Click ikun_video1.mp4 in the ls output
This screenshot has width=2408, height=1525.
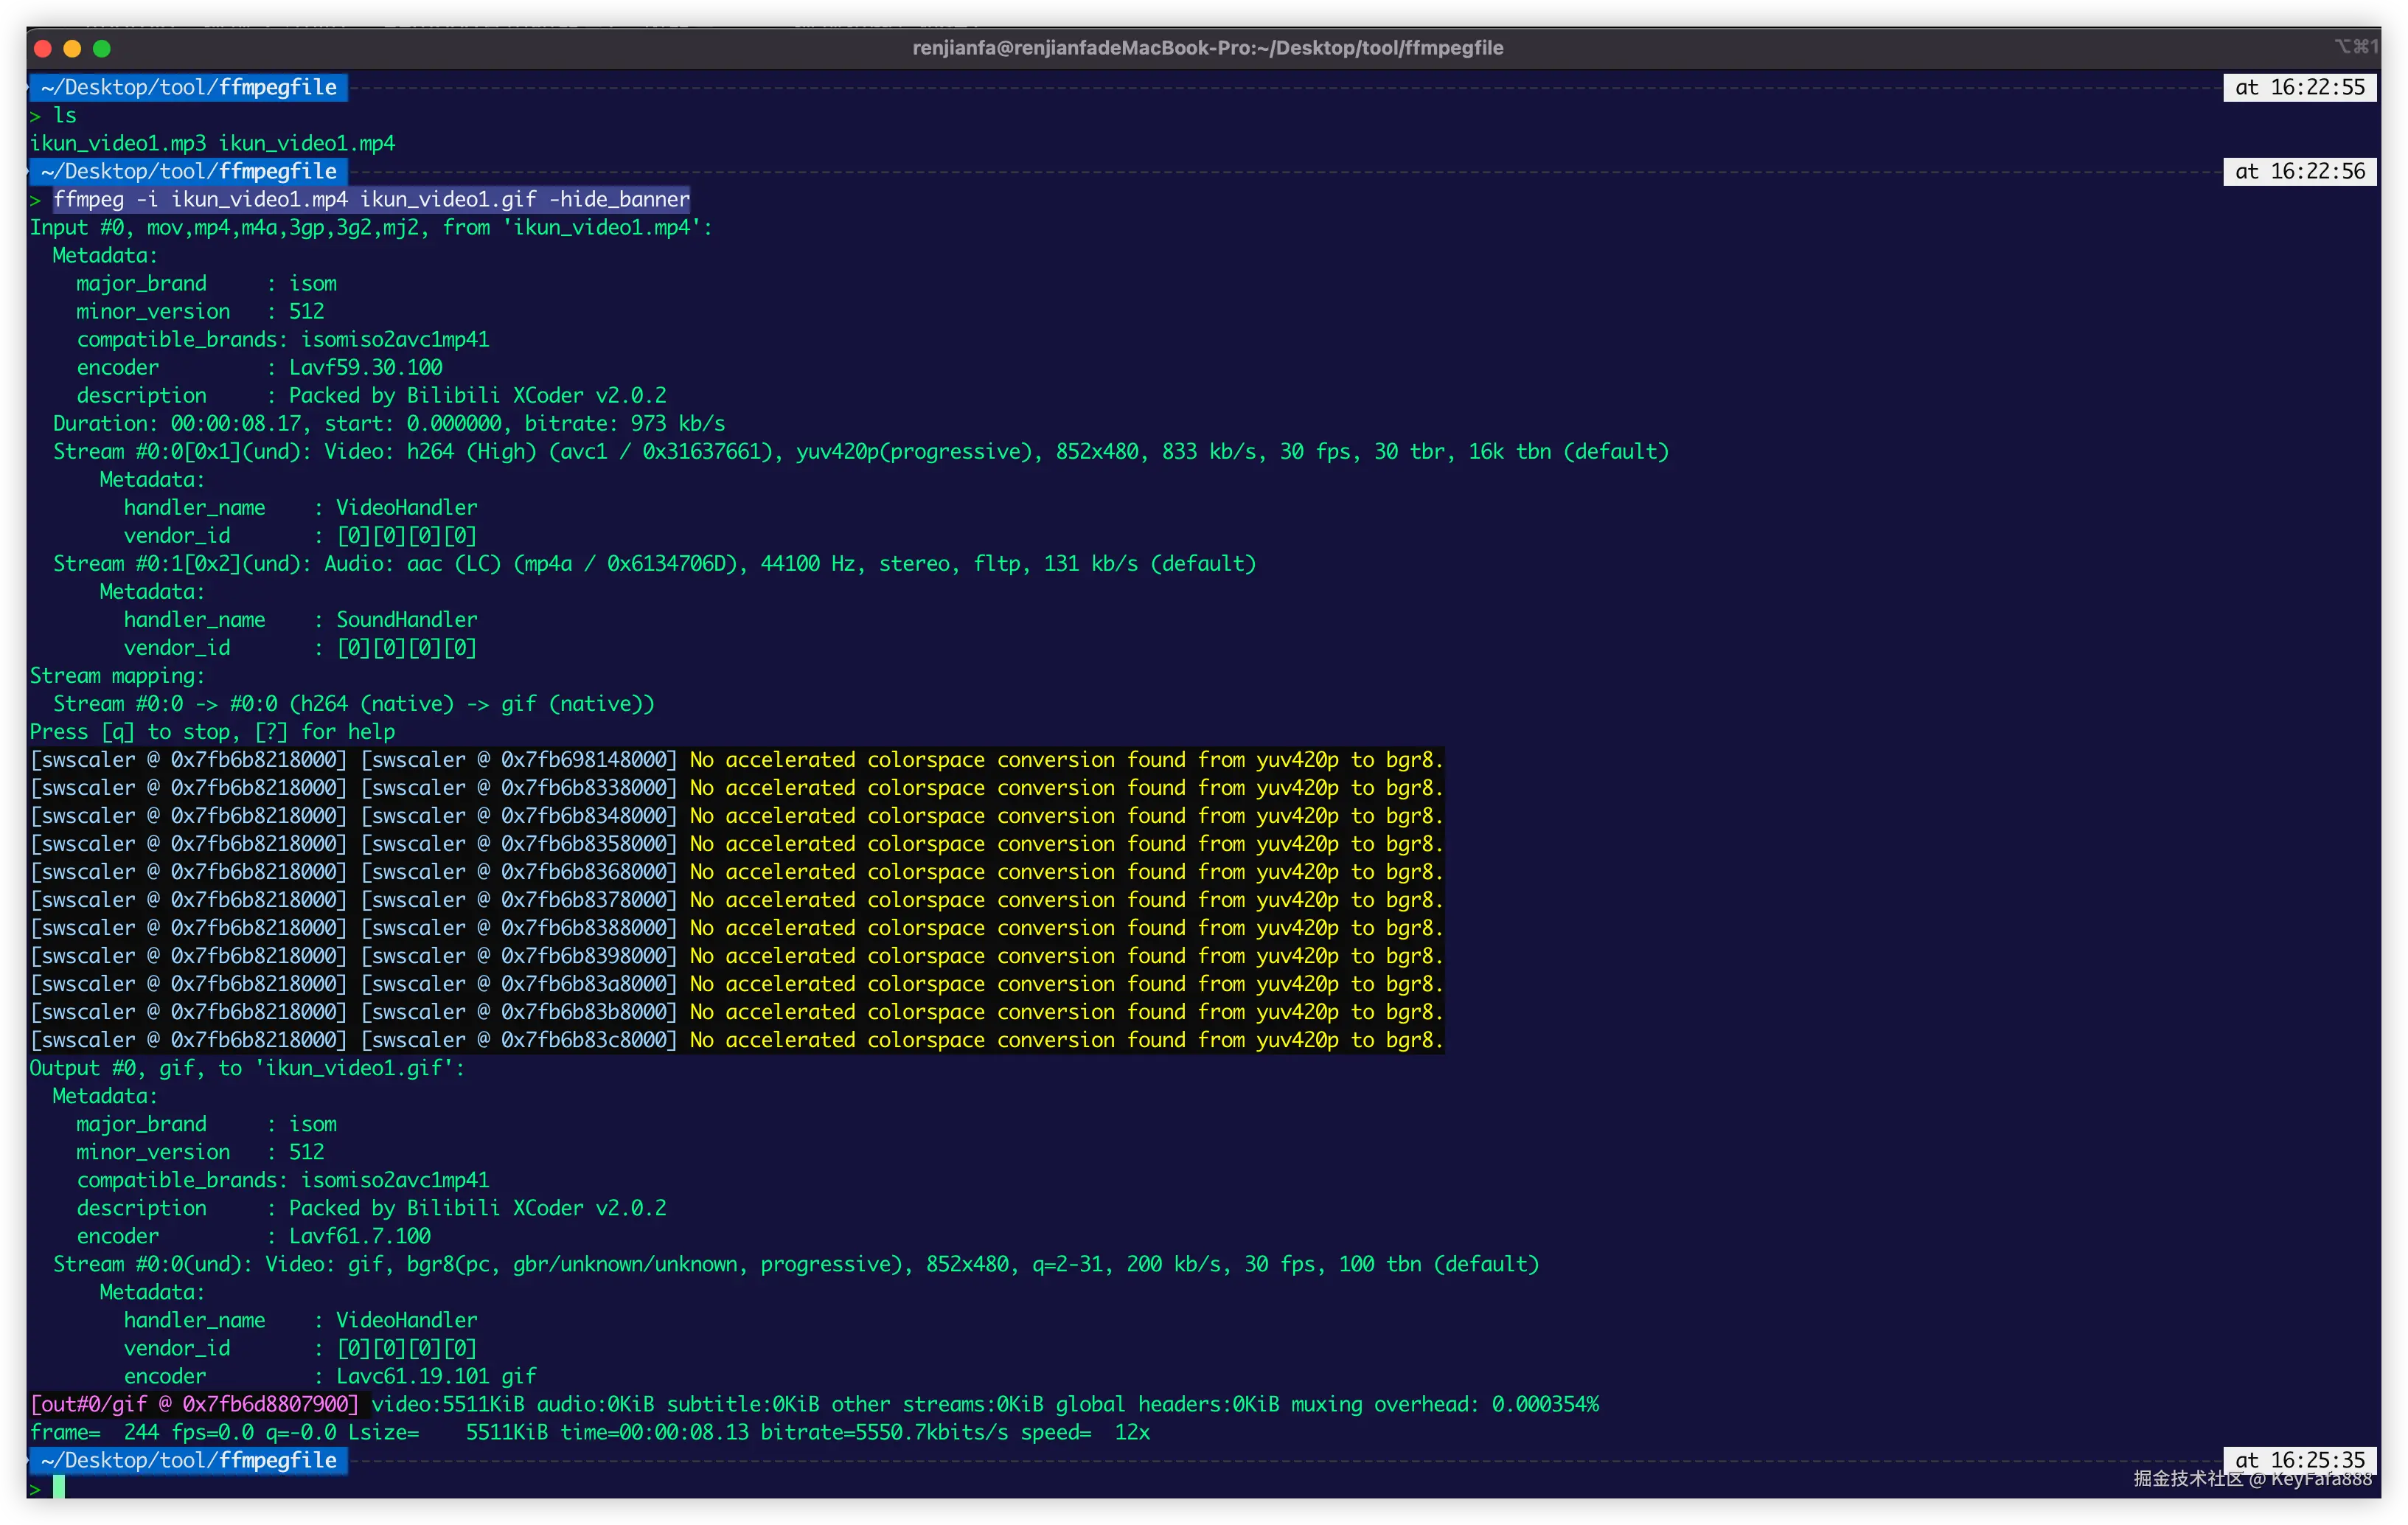pos(307,143)
